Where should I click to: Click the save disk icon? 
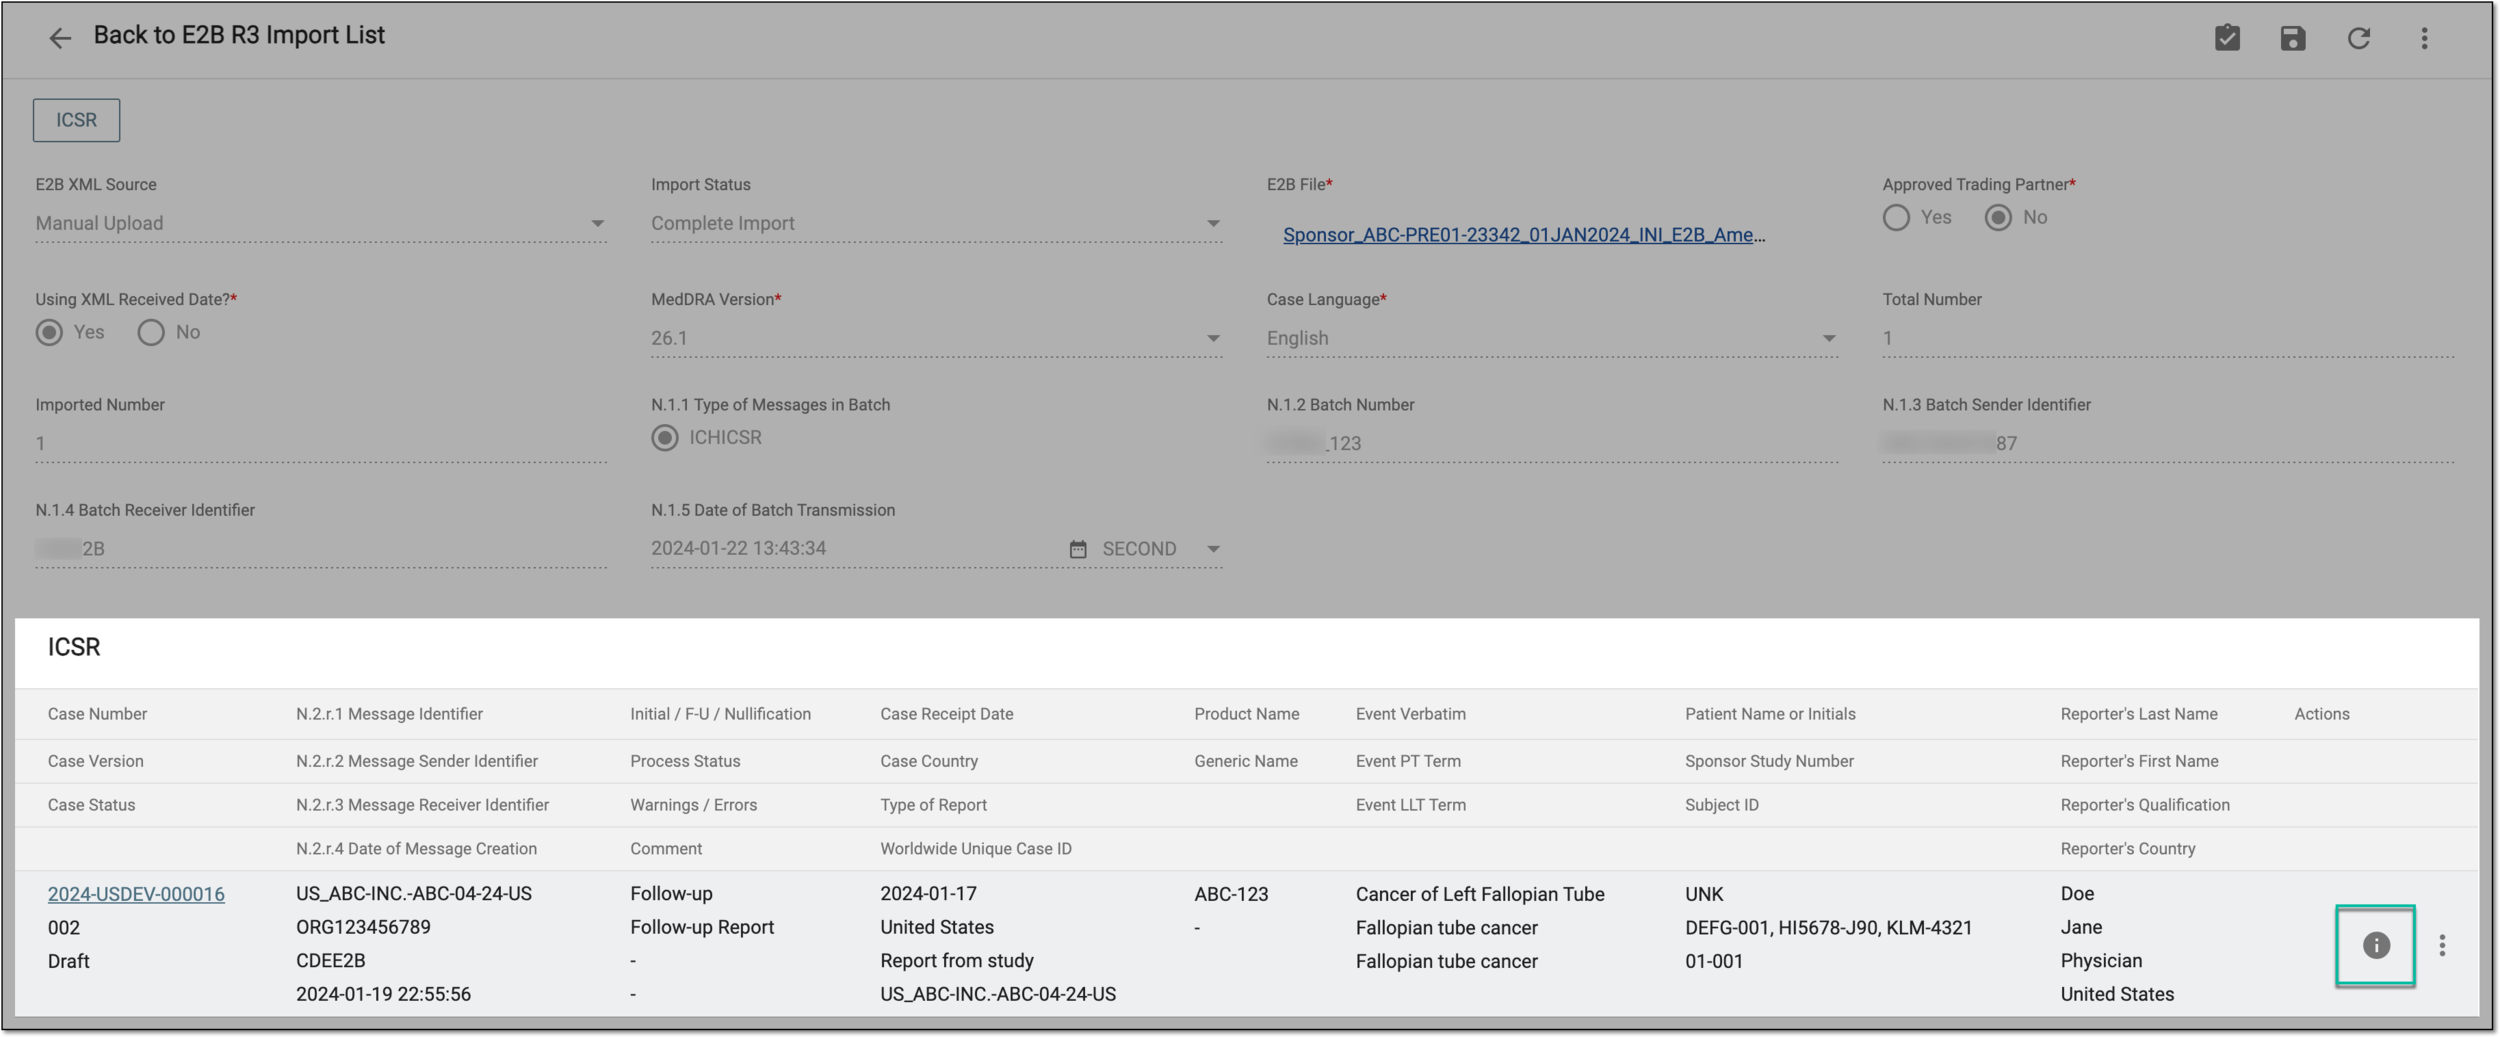pos(2293,38)
